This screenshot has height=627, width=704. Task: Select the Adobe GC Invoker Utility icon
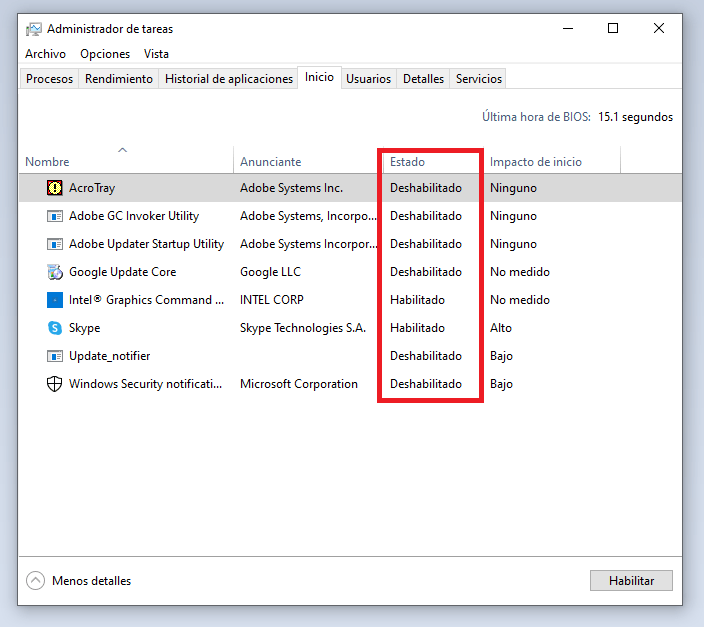(55, 216)
